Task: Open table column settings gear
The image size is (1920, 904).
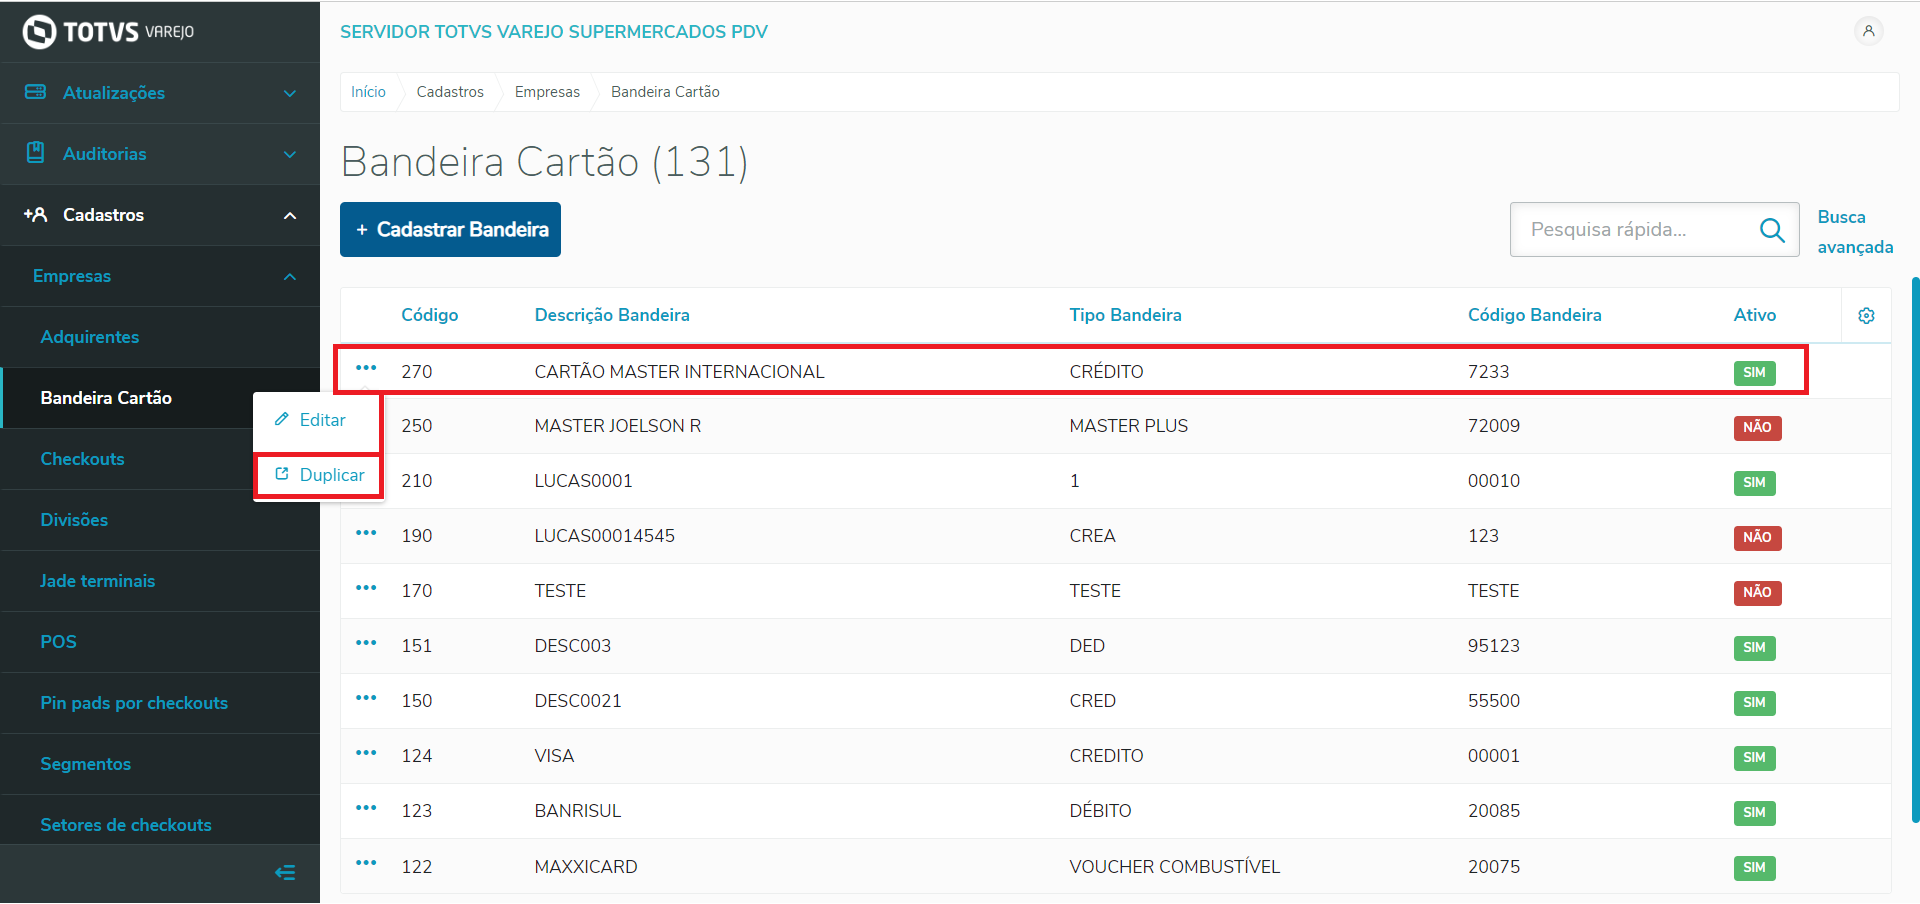Action: point(1866,316)
